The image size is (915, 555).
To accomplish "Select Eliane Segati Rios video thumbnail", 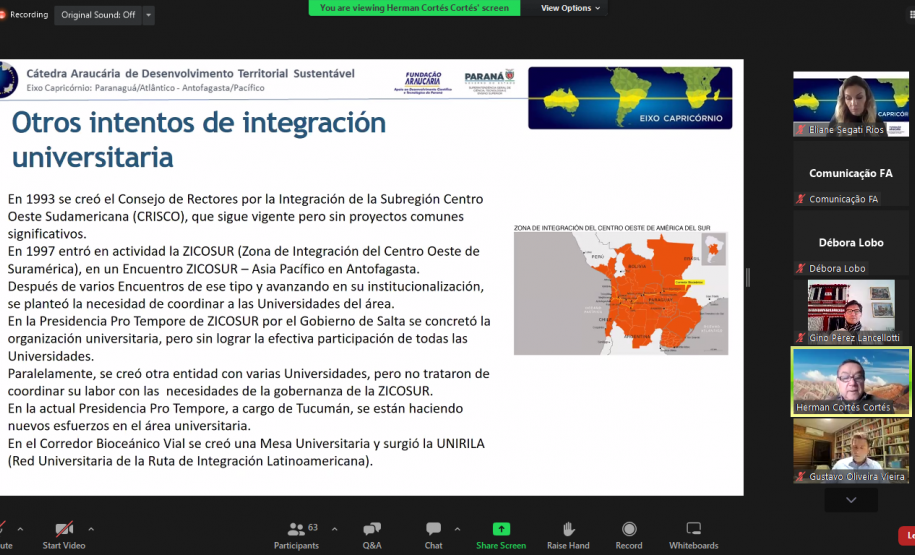I will coord(851,104).
